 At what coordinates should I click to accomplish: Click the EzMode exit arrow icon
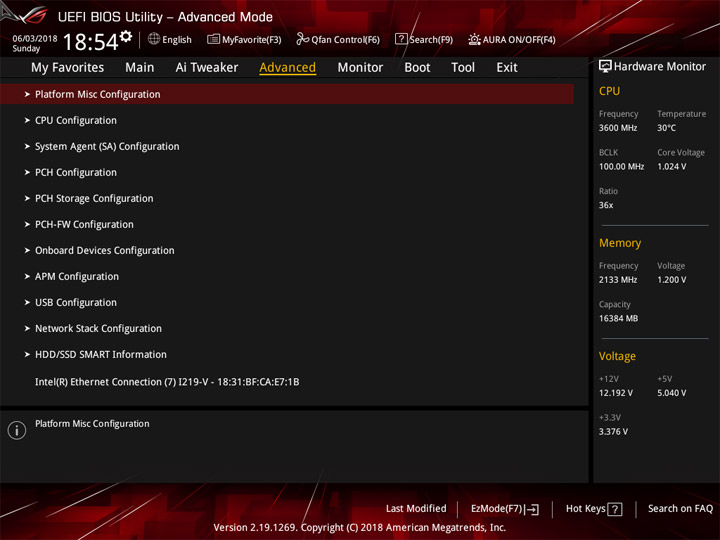(x=532, y=509)
